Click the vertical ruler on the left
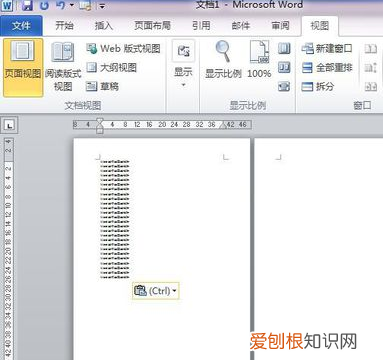 coord(8,248)
